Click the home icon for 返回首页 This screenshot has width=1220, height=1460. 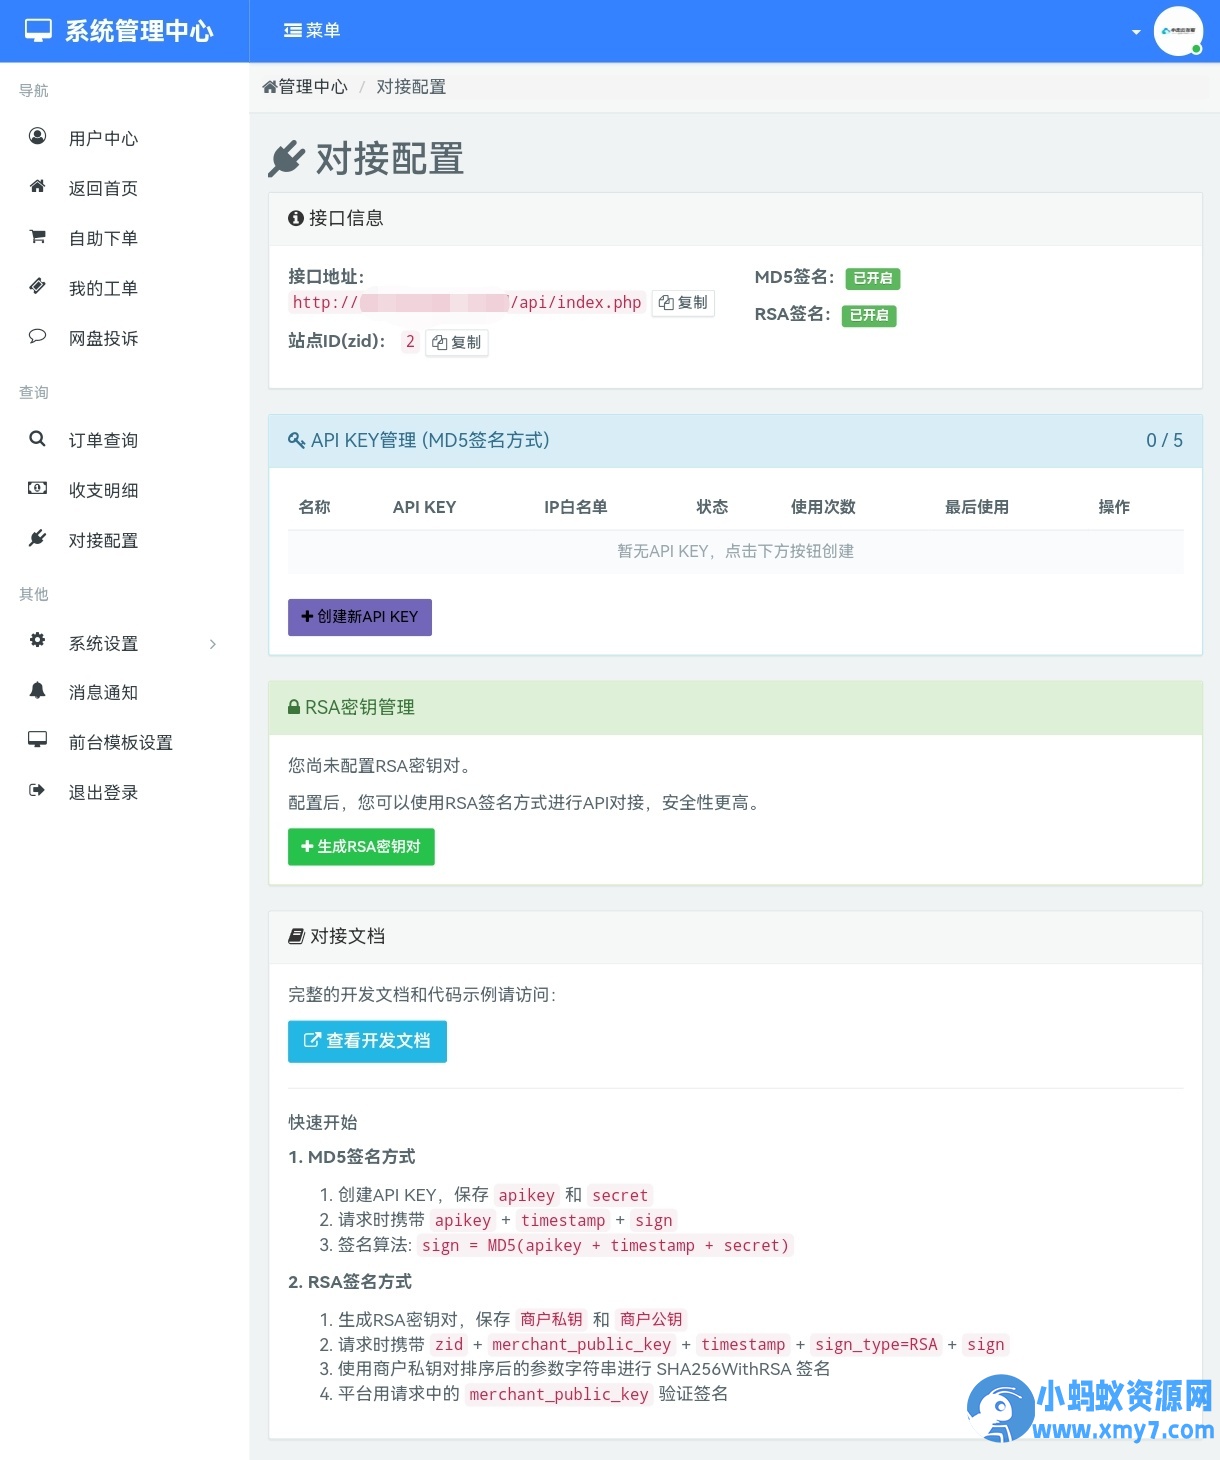pyautogui.click(x=37, y=186)
